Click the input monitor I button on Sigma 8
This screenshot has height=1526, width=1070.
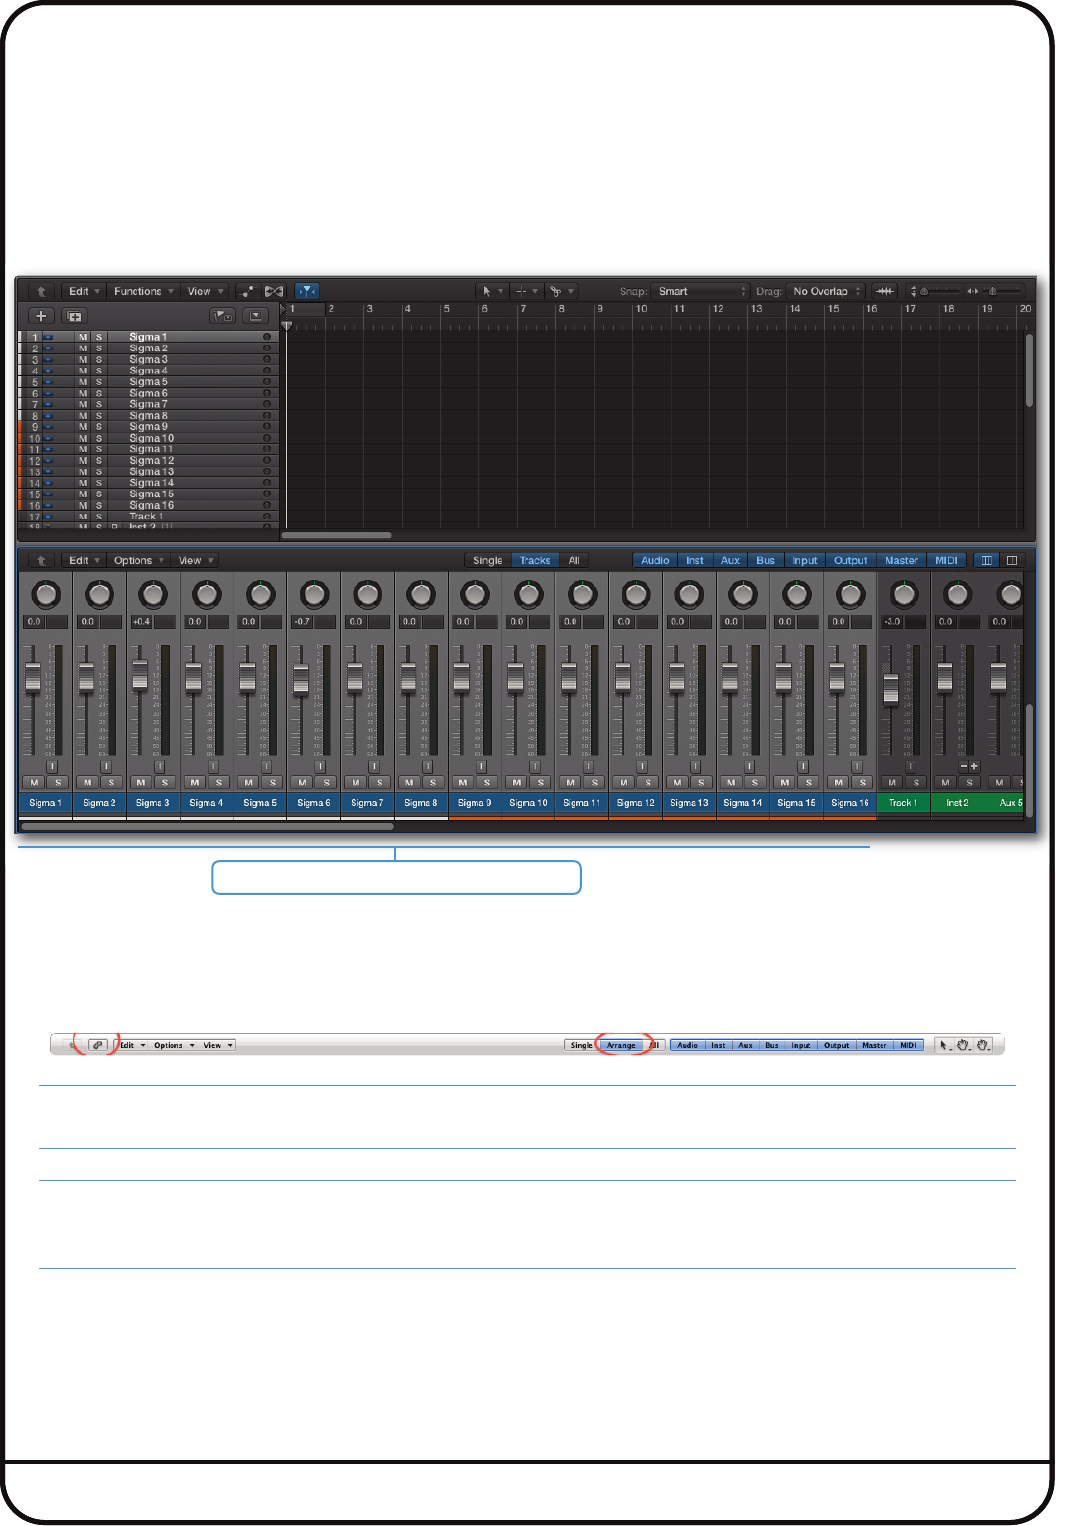pos(427,766)
